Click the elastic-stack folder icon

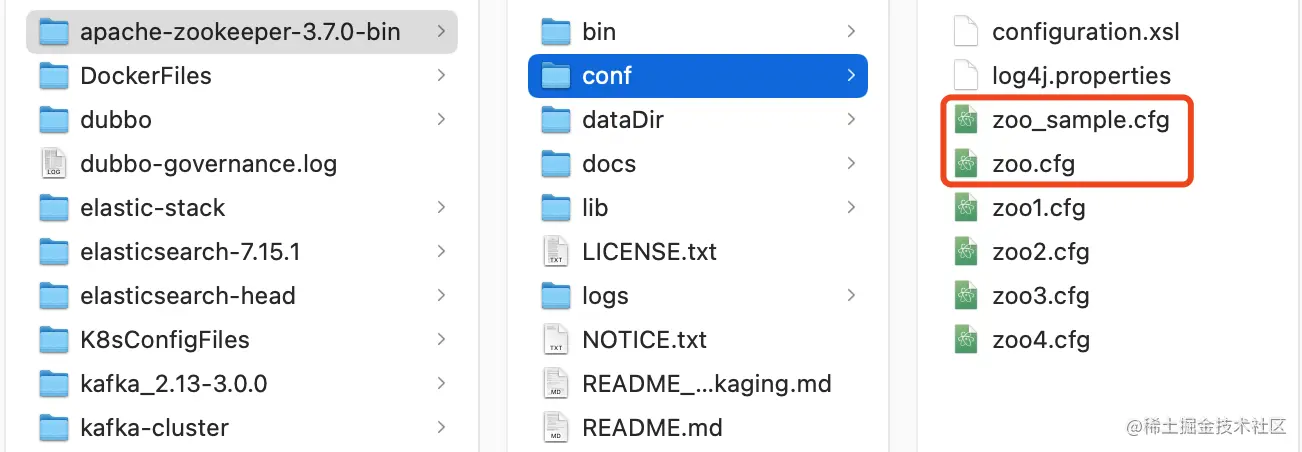coord(53,208)
